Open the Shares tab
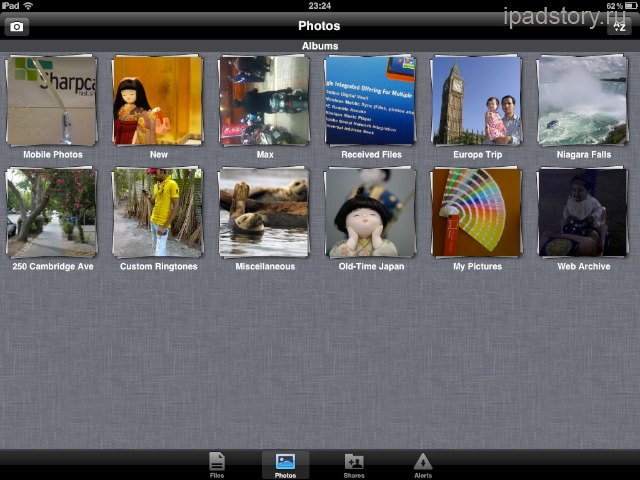The height and width of the screenshot is (480, 640). click(x=354, y=464)
